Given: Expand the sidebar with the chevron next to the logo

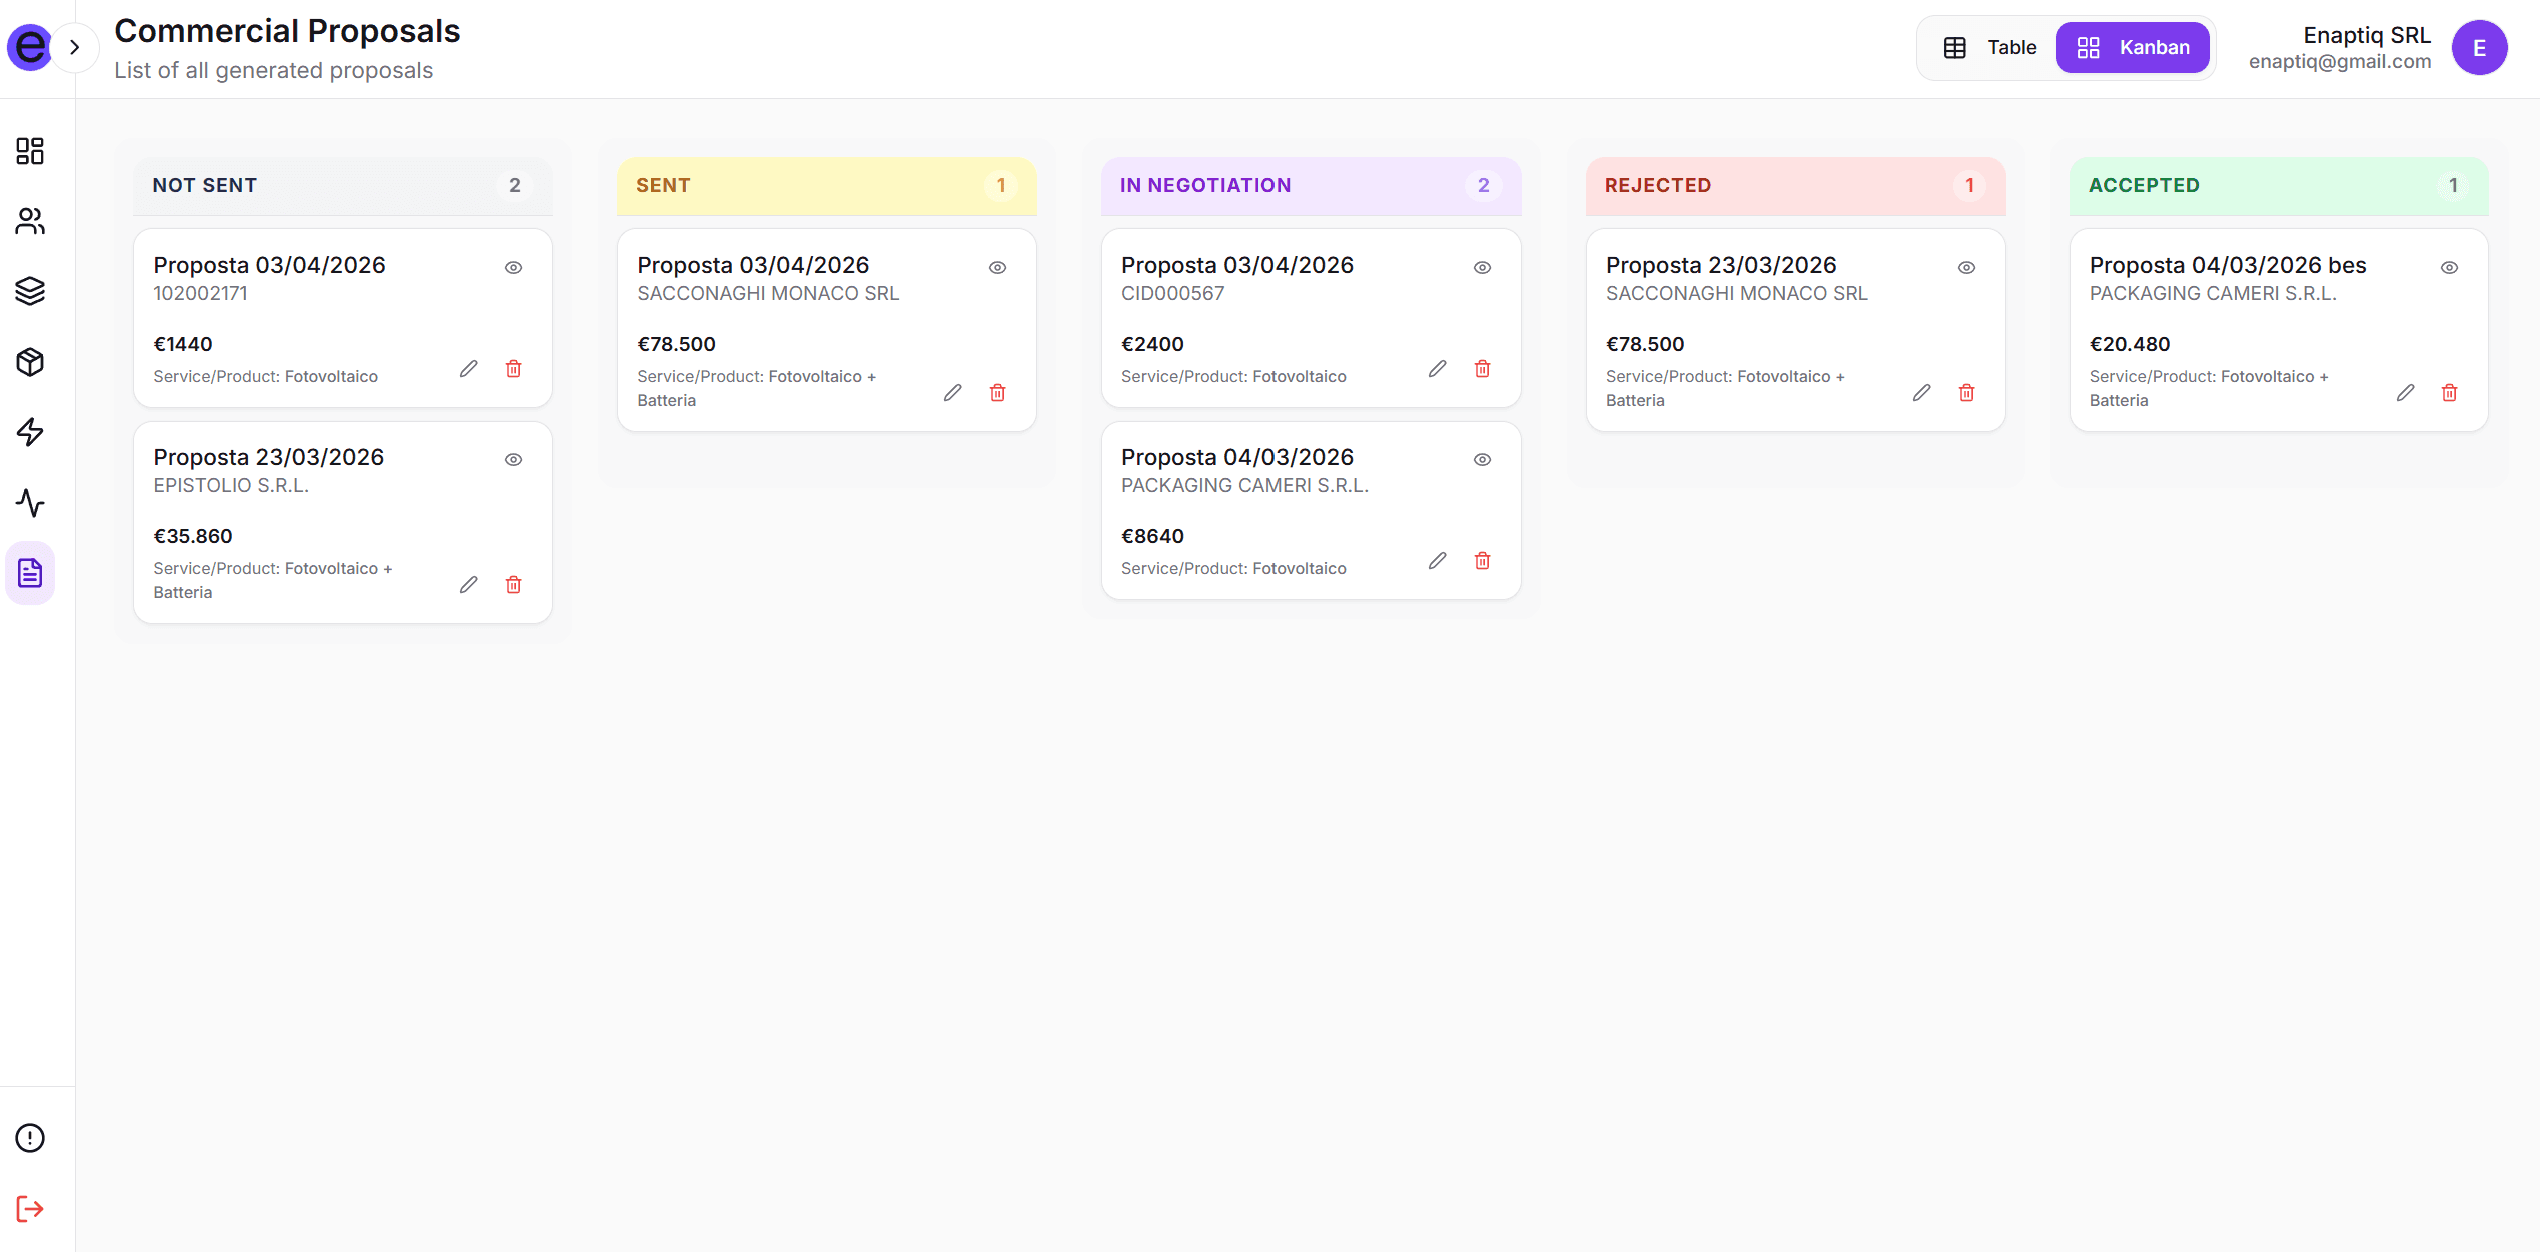Looking at the screenshot, I should pyautogui.click(x=76, y=46).
